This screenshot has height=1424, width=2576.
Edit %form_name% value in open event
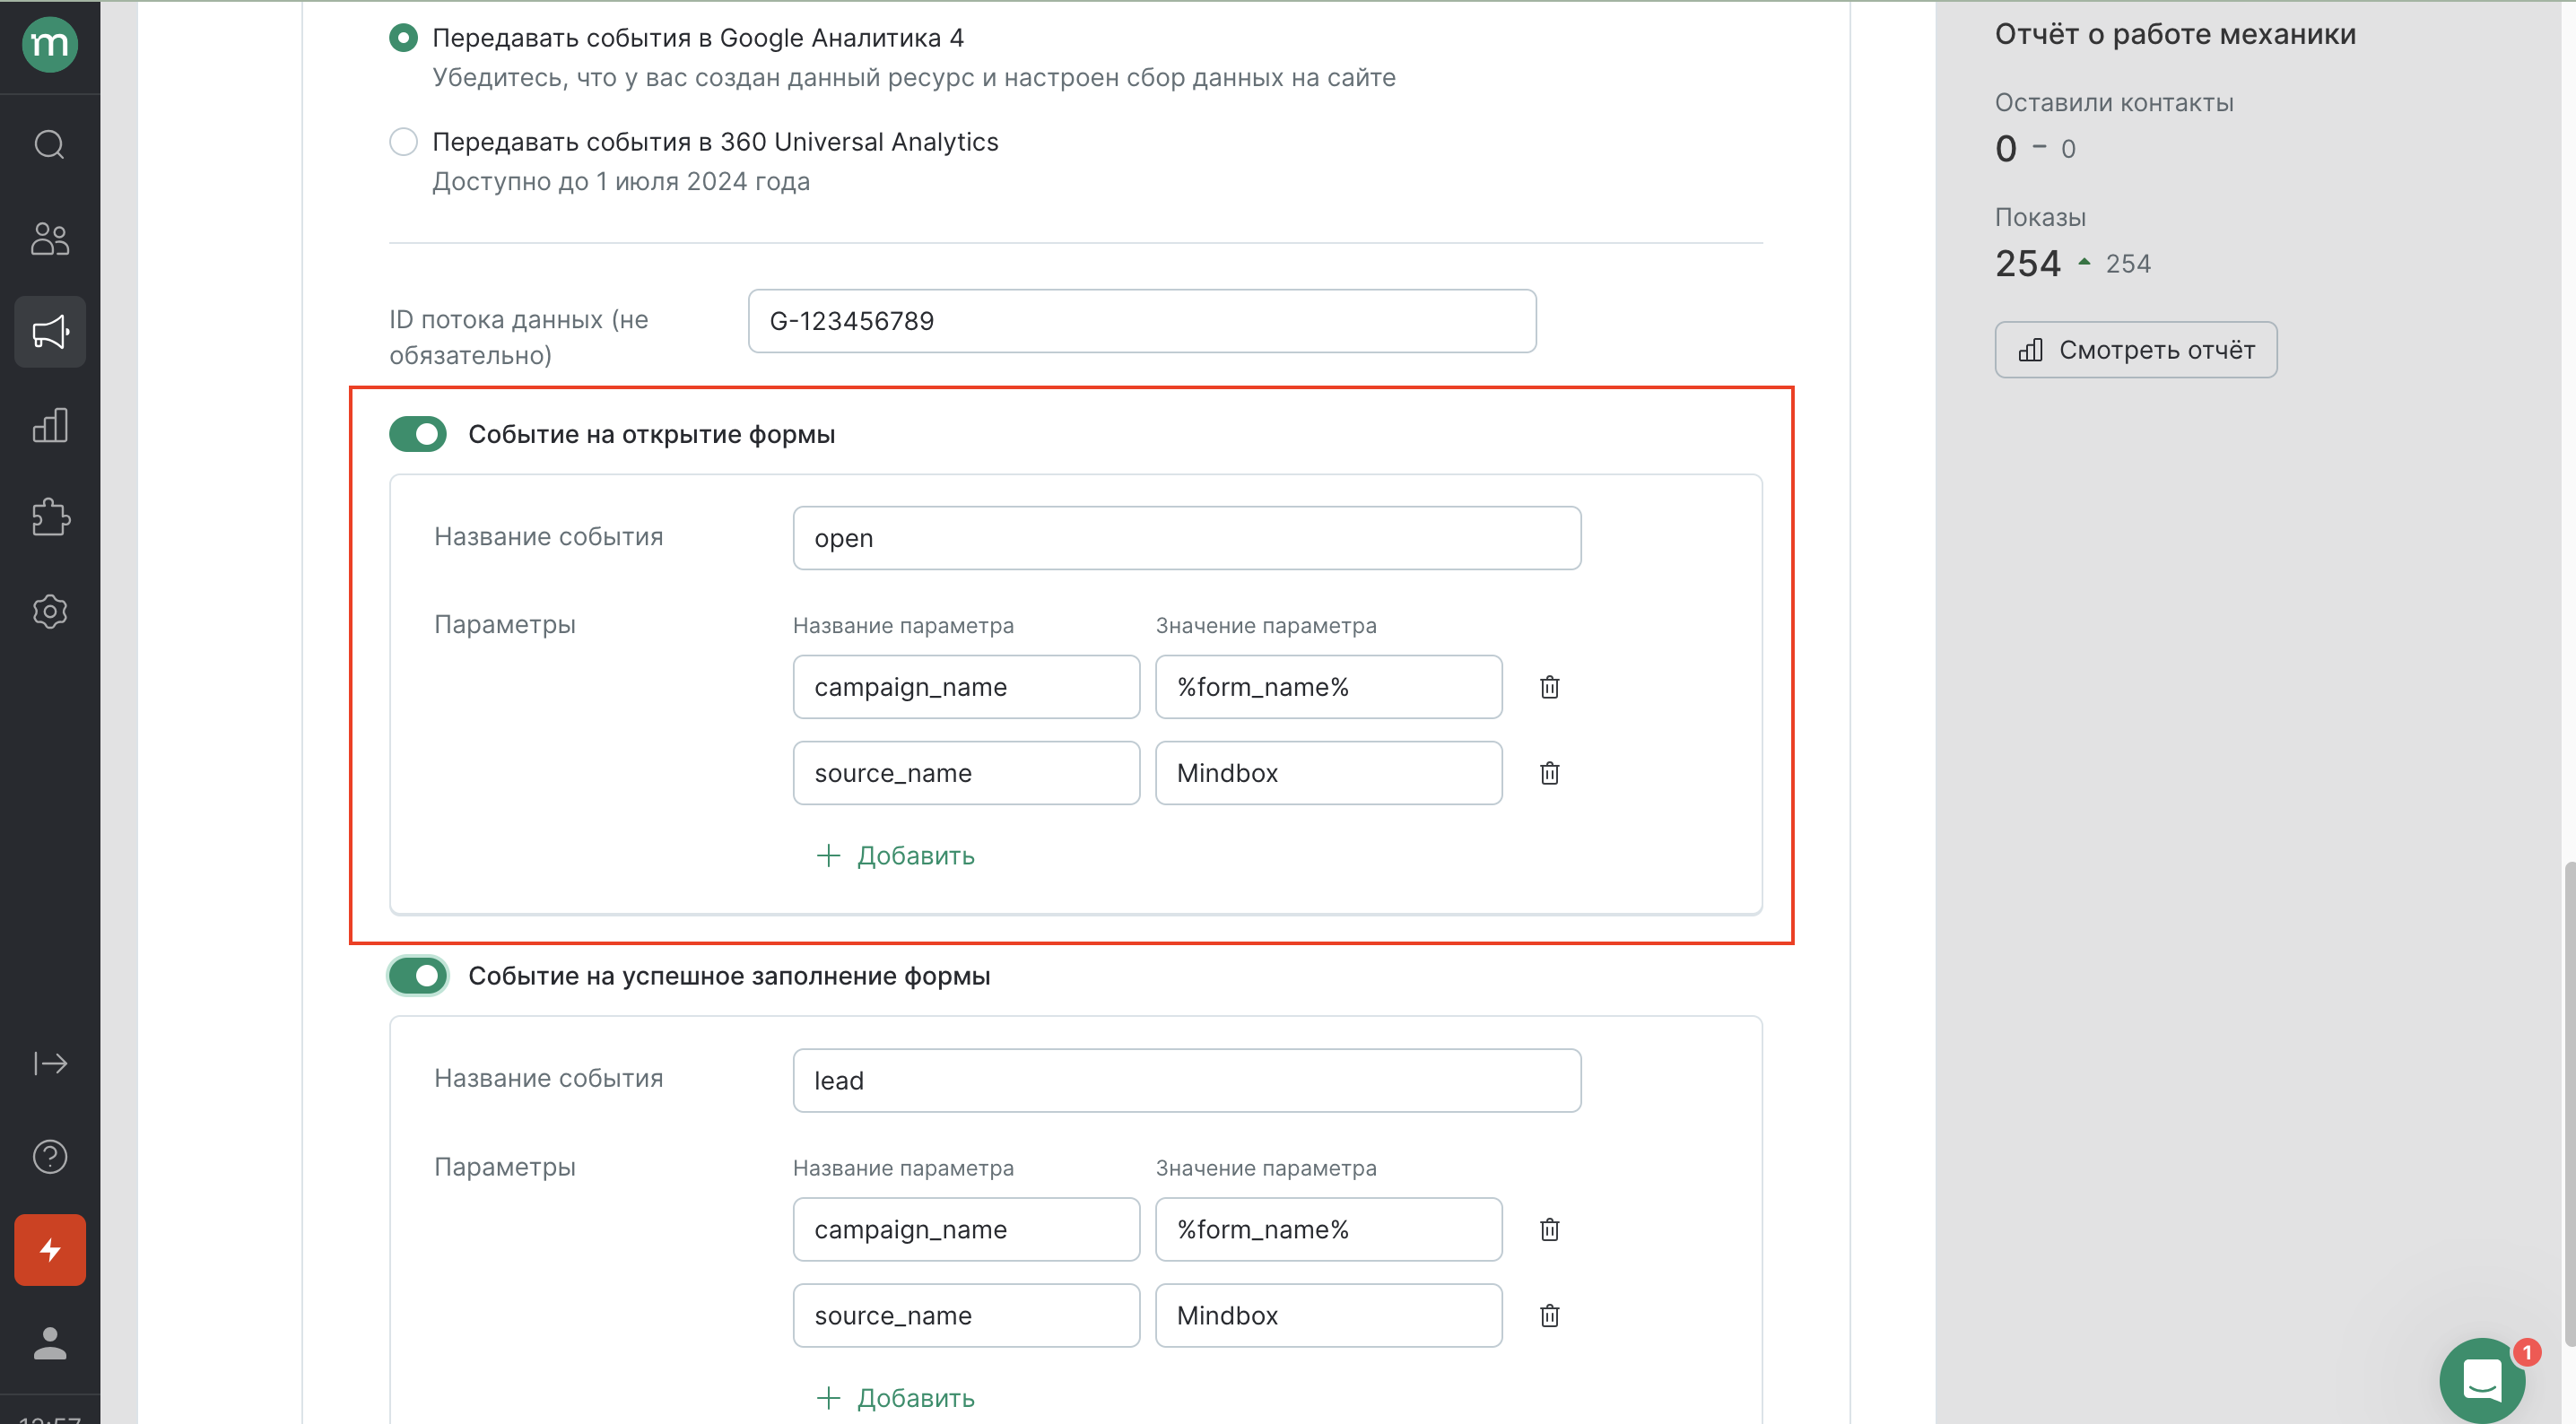(1328, 687)
